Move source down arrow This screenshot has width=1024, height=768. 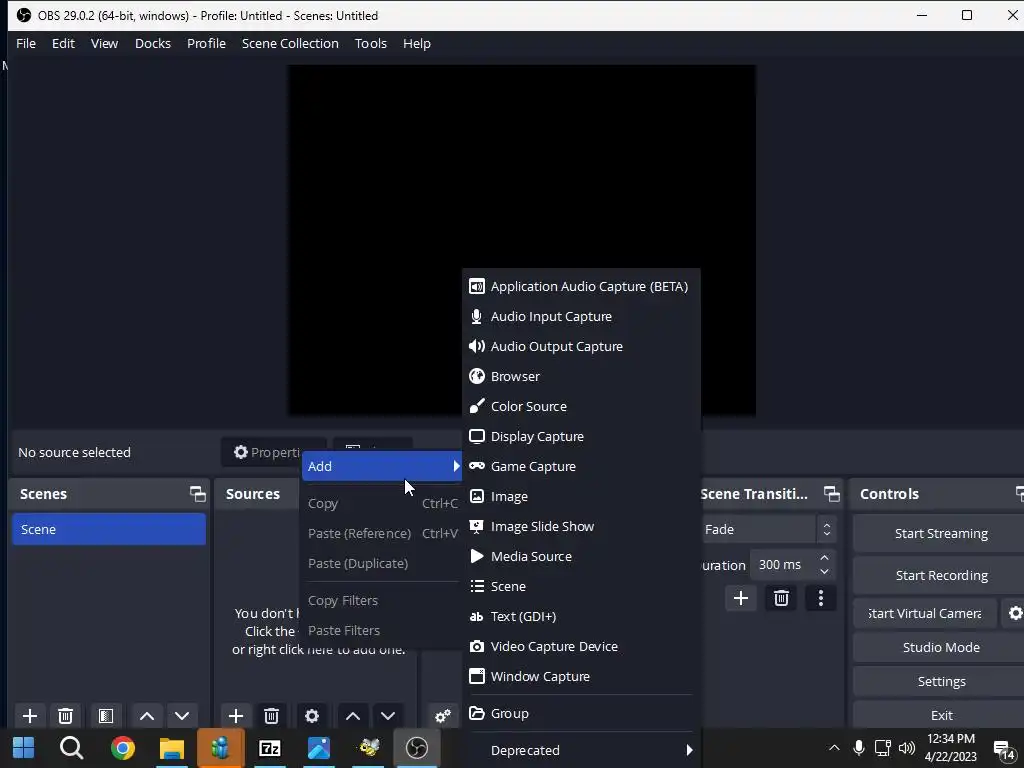pos(388,716)
